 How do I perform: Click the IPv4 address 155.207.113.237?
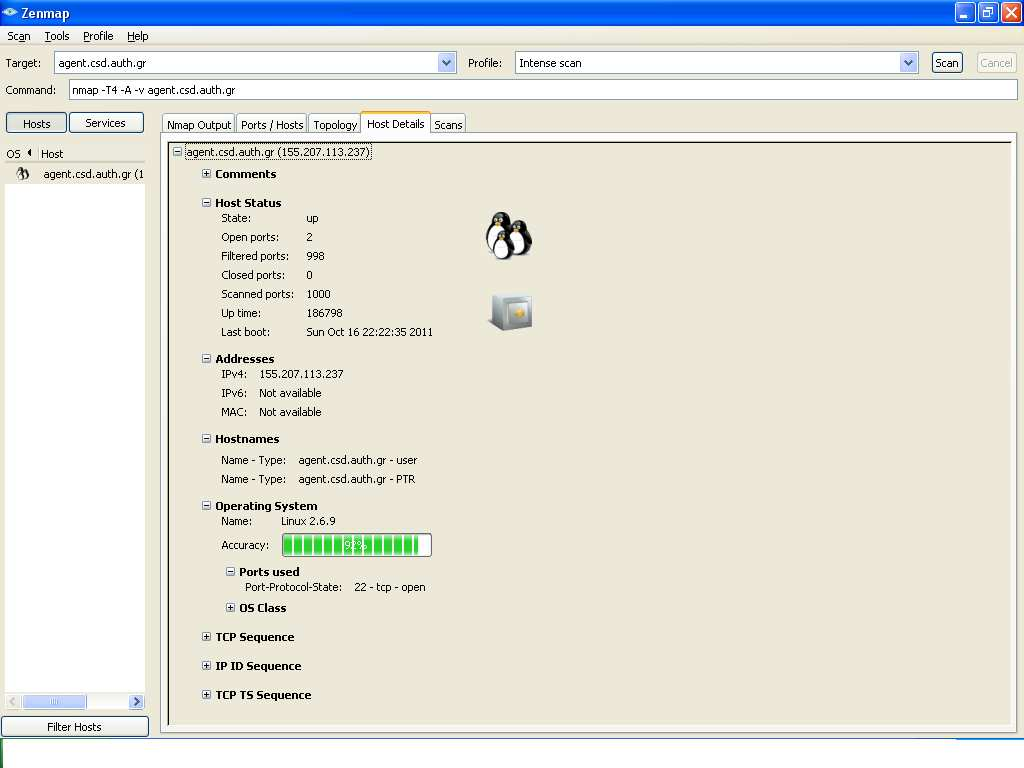coord(301,374)
